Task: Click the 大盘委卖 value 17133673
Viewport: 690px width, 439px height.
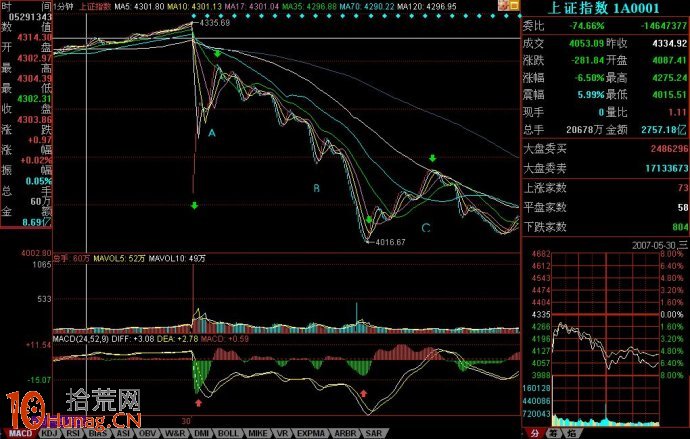Action: (666, 168)
